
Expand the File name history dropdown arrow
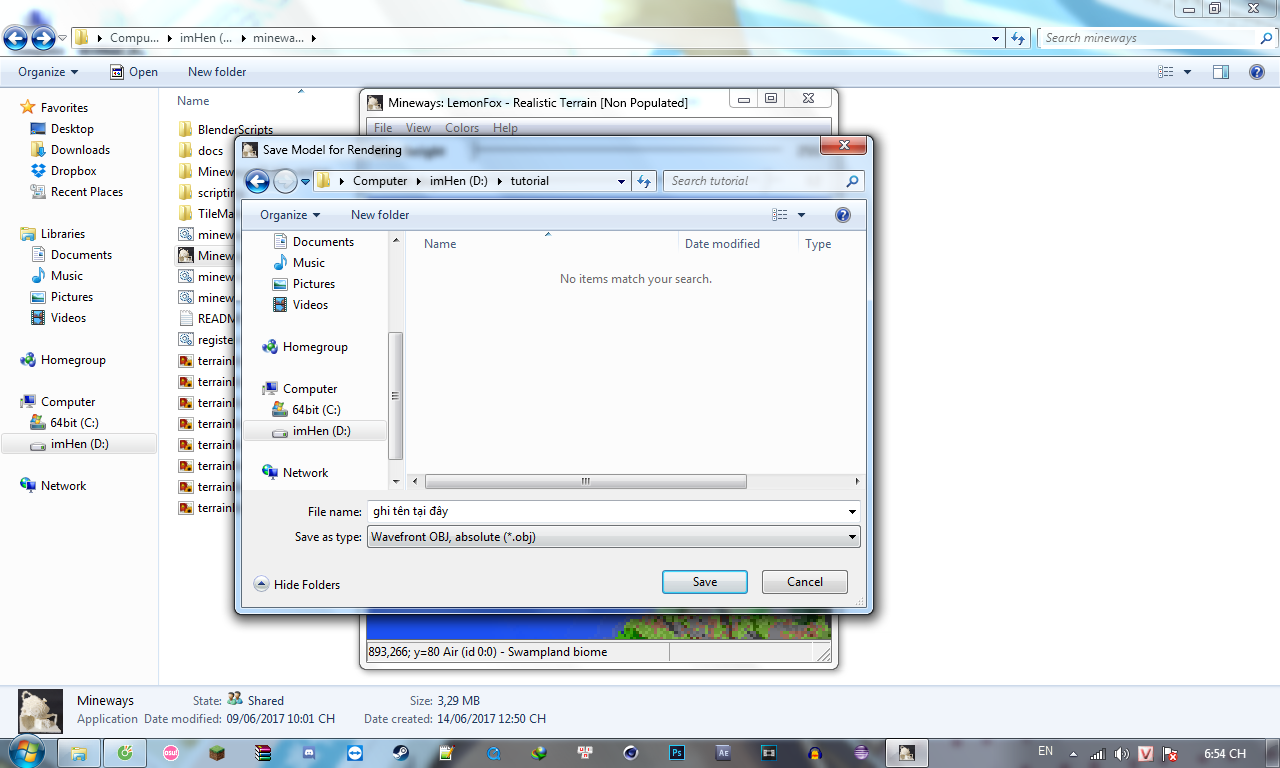tap(852, 512)
